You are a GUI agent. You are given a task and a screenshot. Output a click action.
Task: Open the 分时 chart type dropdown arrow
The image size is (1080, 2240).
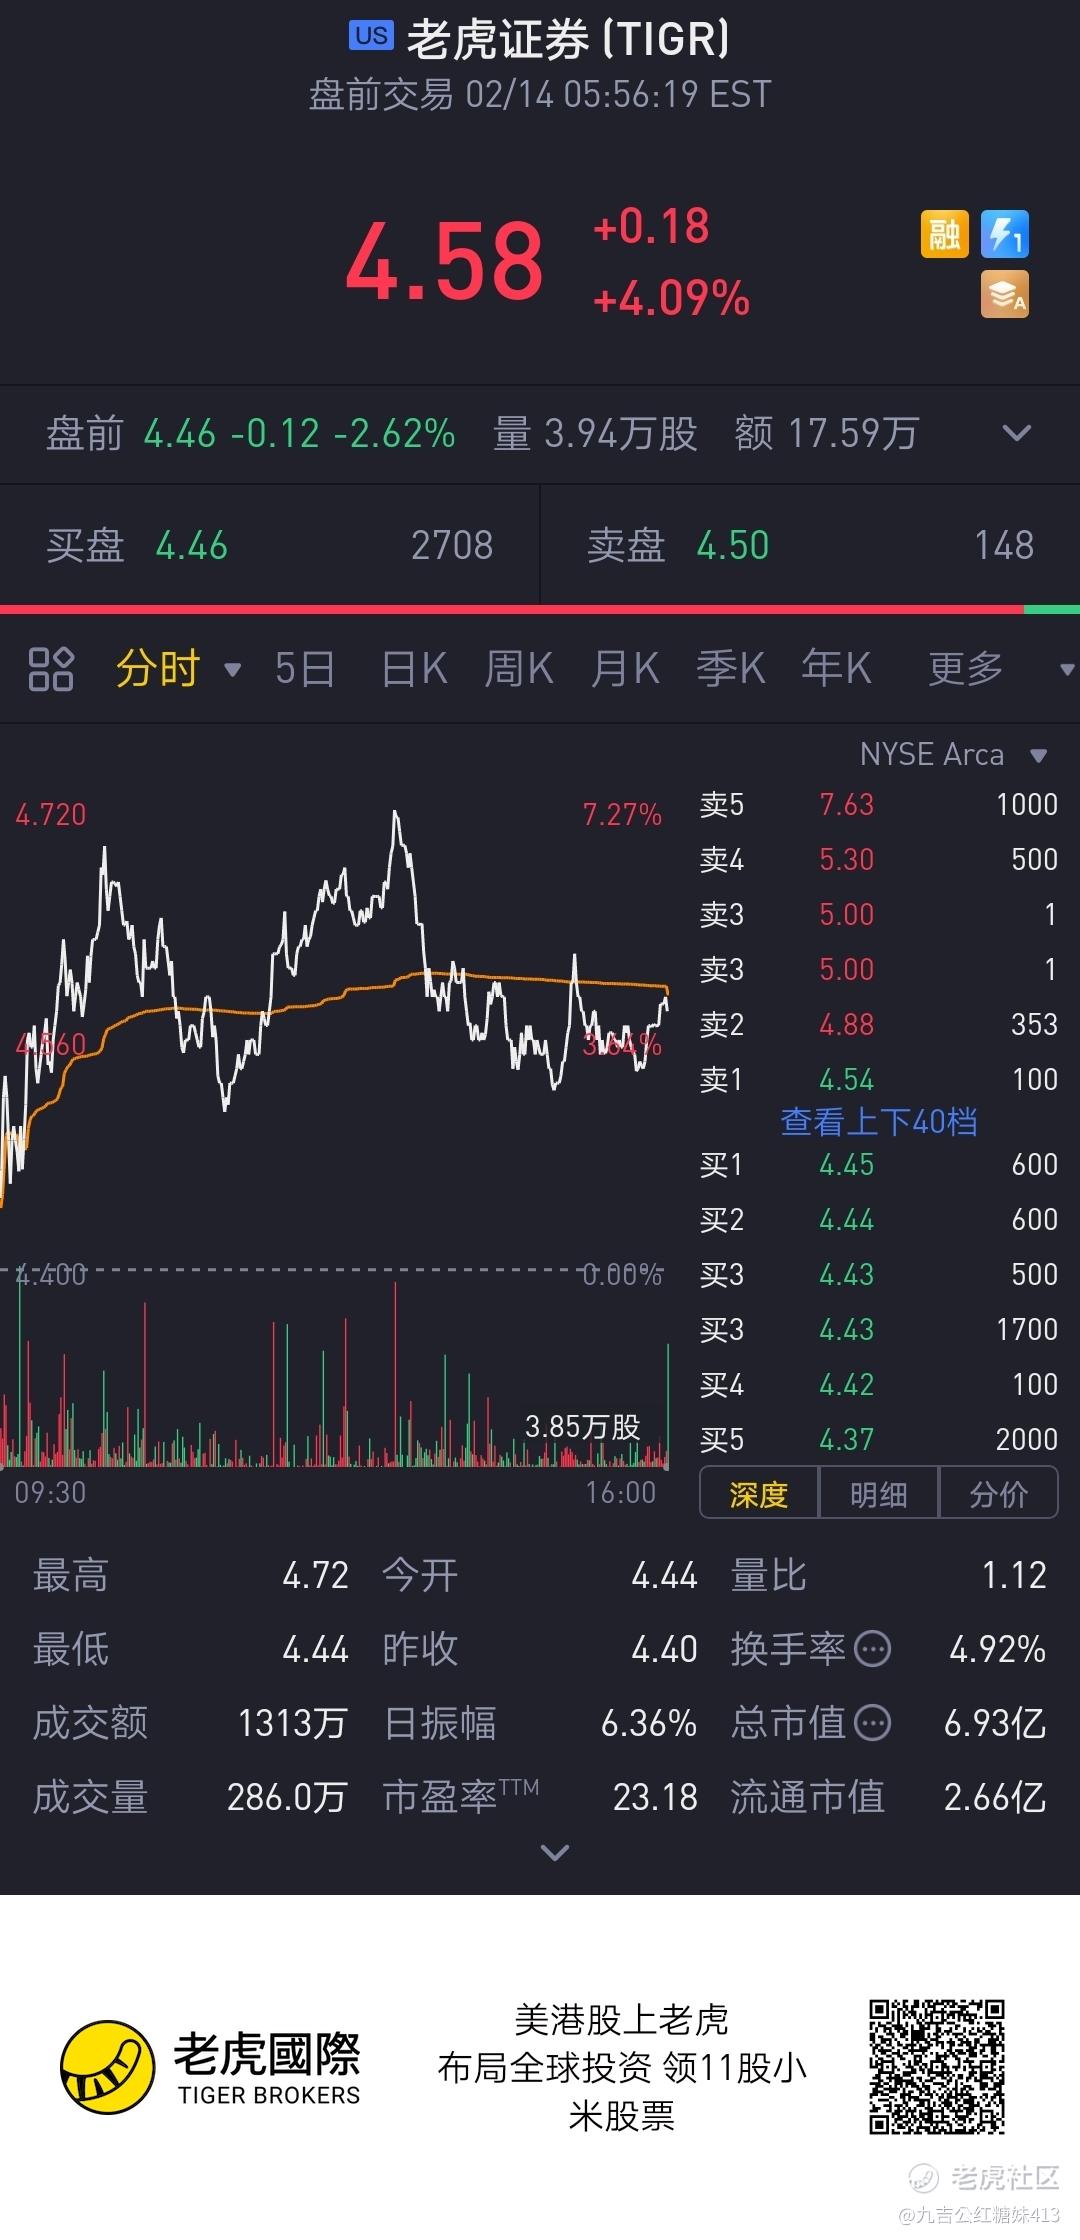click(x=233, y=670)
